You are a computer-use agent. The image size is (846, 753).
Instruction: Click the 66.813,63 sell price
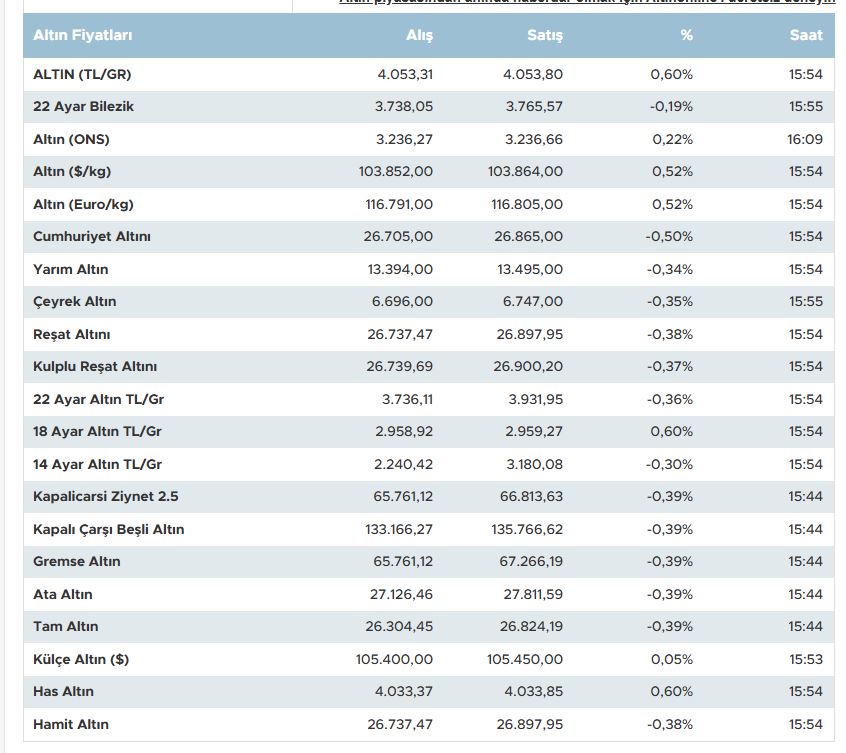coord(531,497)
